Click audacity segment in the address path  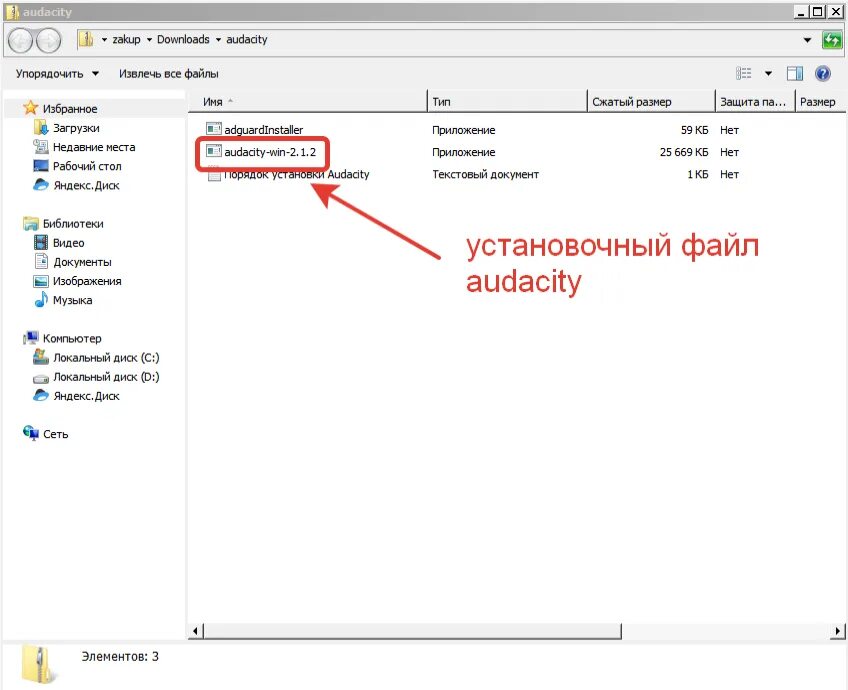tap(247, 39)
